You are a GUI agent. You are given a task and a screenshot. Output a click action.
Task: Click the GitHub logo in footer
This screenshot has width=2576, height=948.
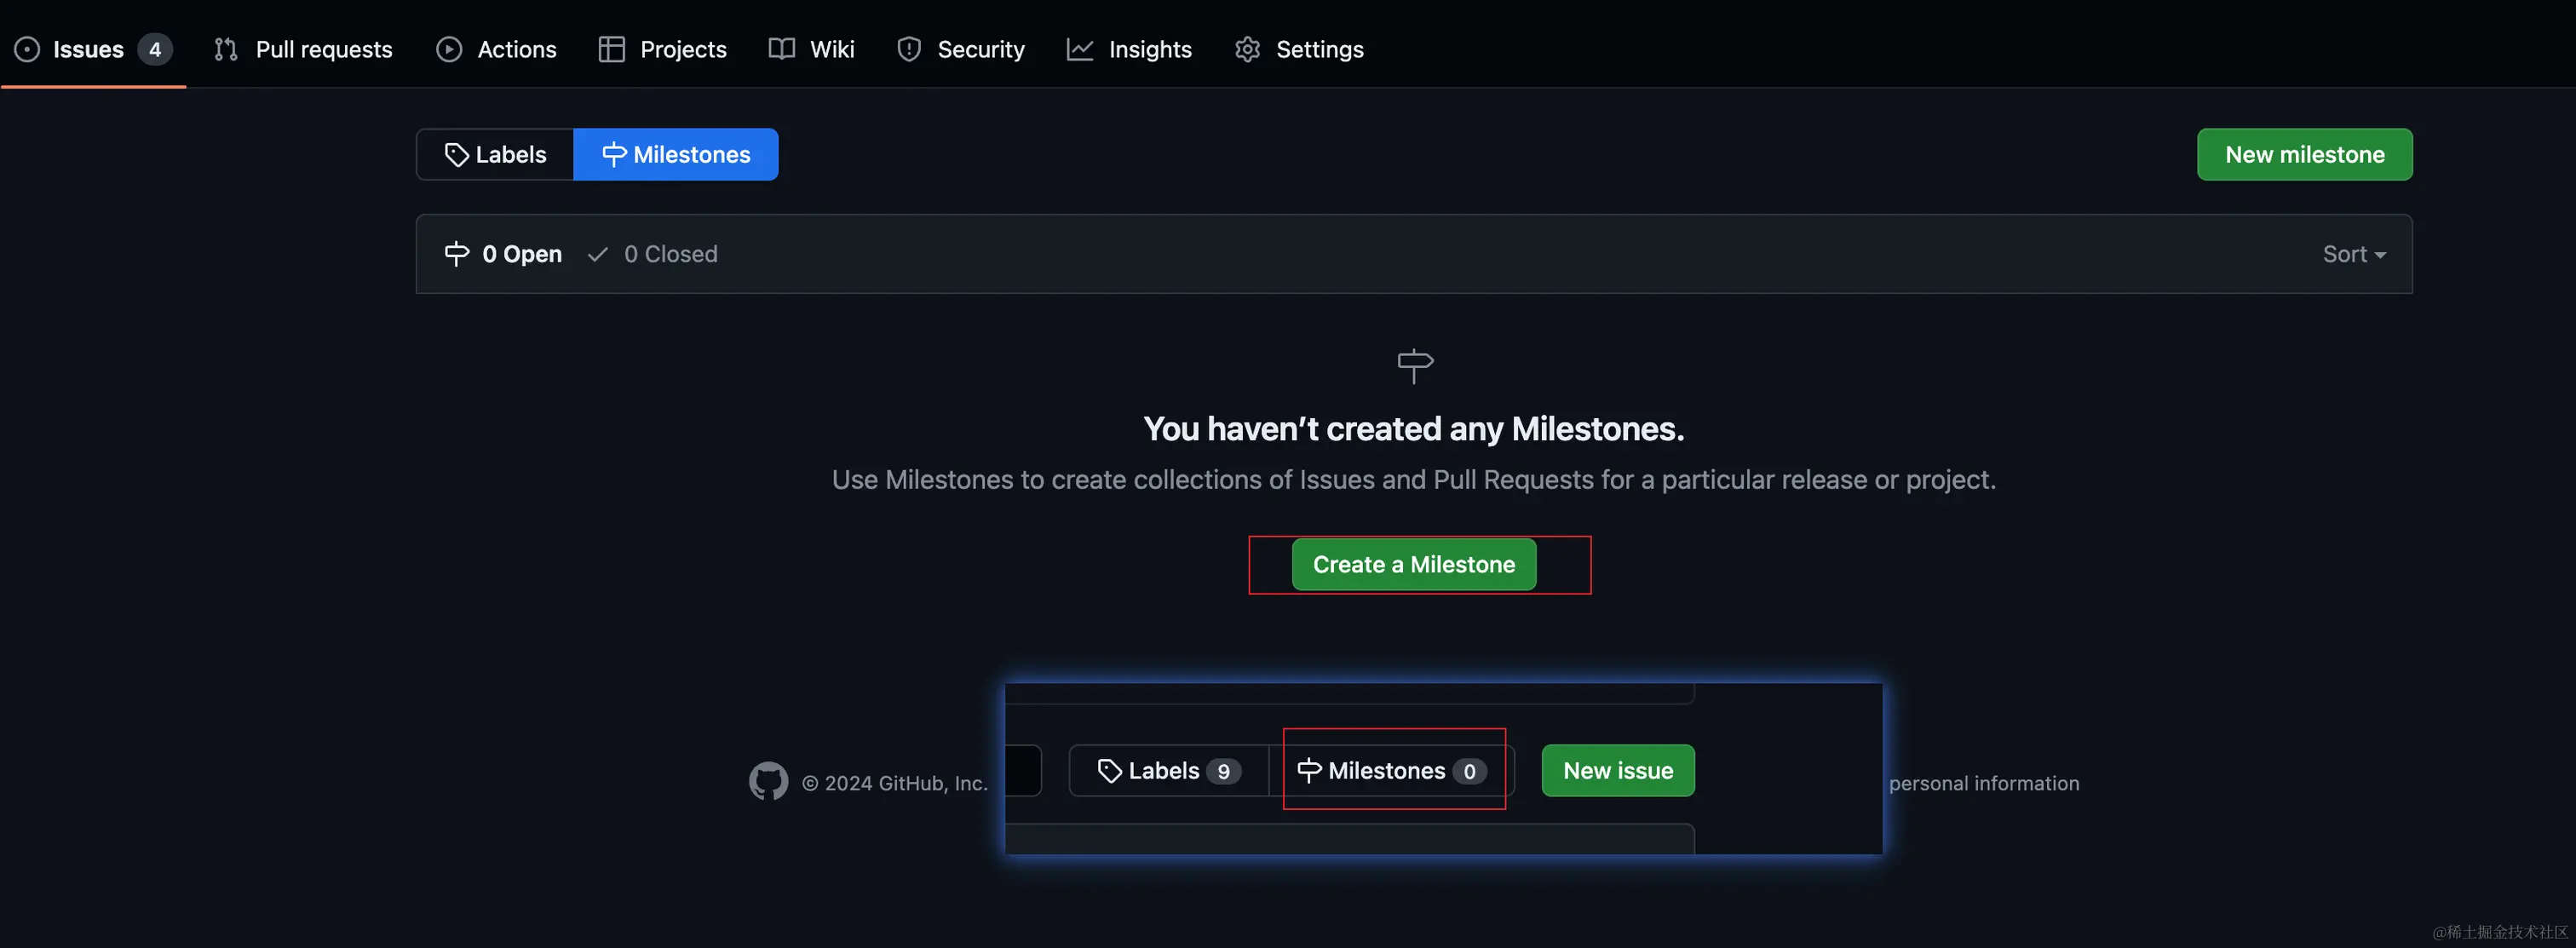[x=768, y=782]
